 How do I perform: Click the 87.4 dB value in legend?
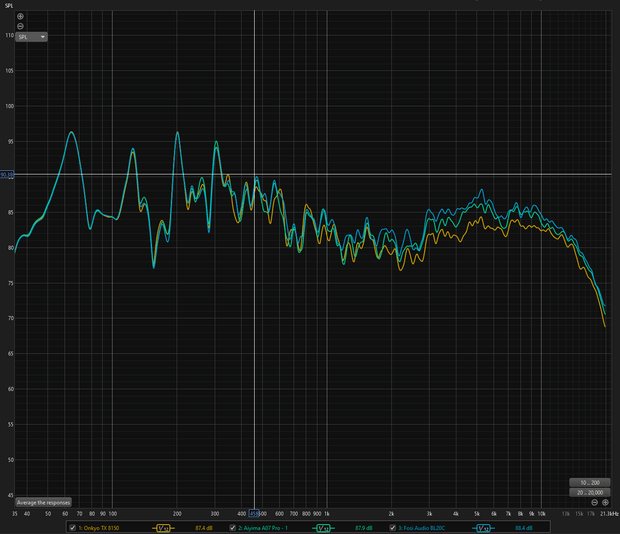pos(204,528)
